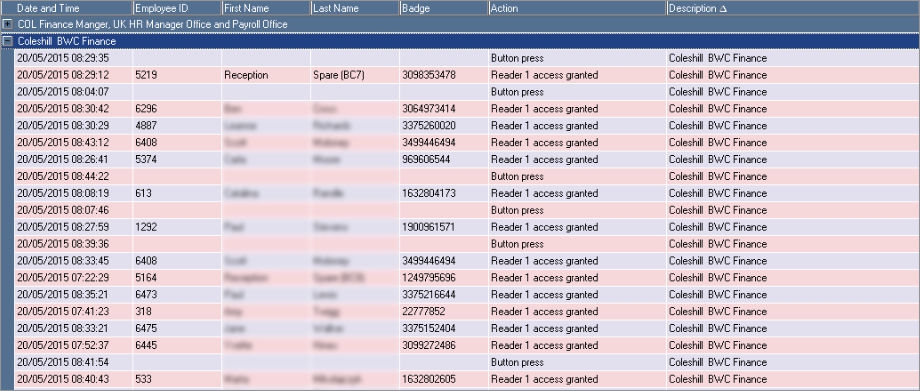Select the Reception Spare (BC7) row
The width and height of the screenshot is (920, 391).
[x=467, y=75]
